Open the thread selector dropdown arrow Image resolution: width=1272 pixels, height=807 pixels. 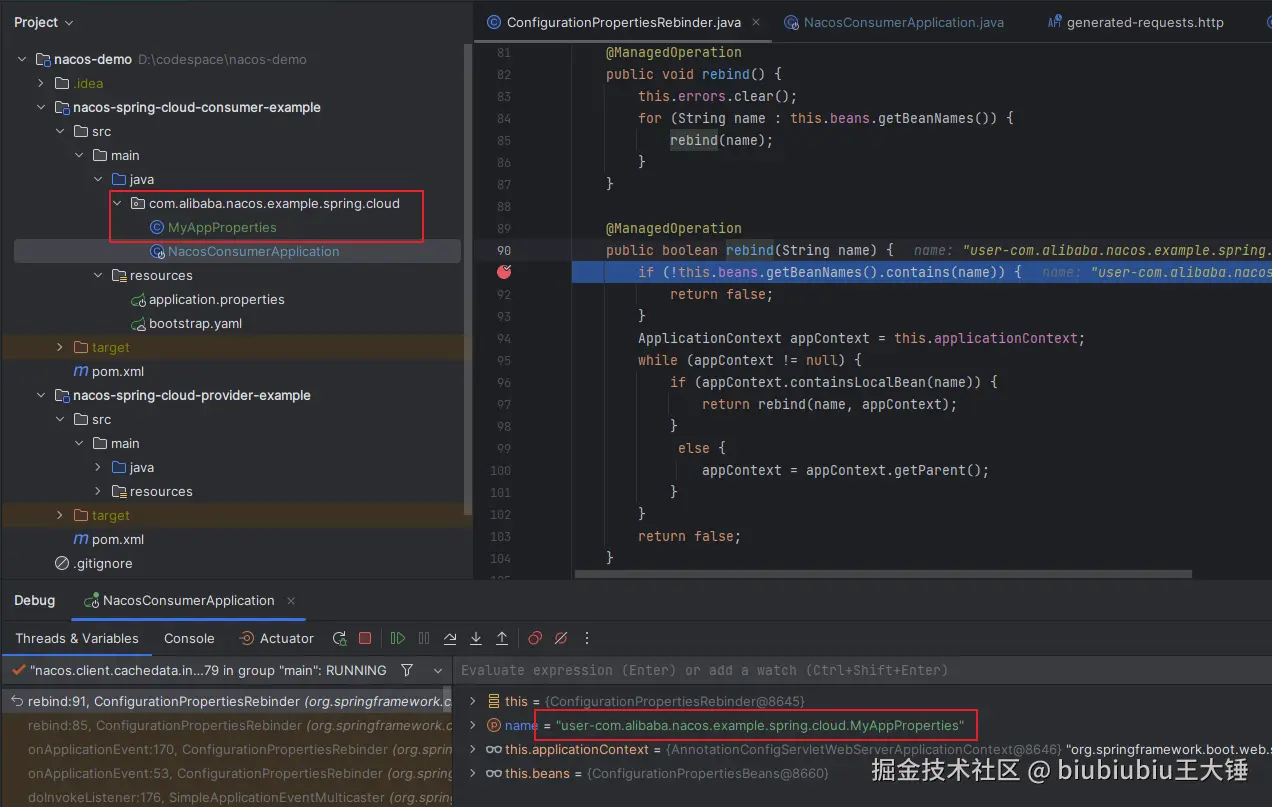tap(438, 670)
